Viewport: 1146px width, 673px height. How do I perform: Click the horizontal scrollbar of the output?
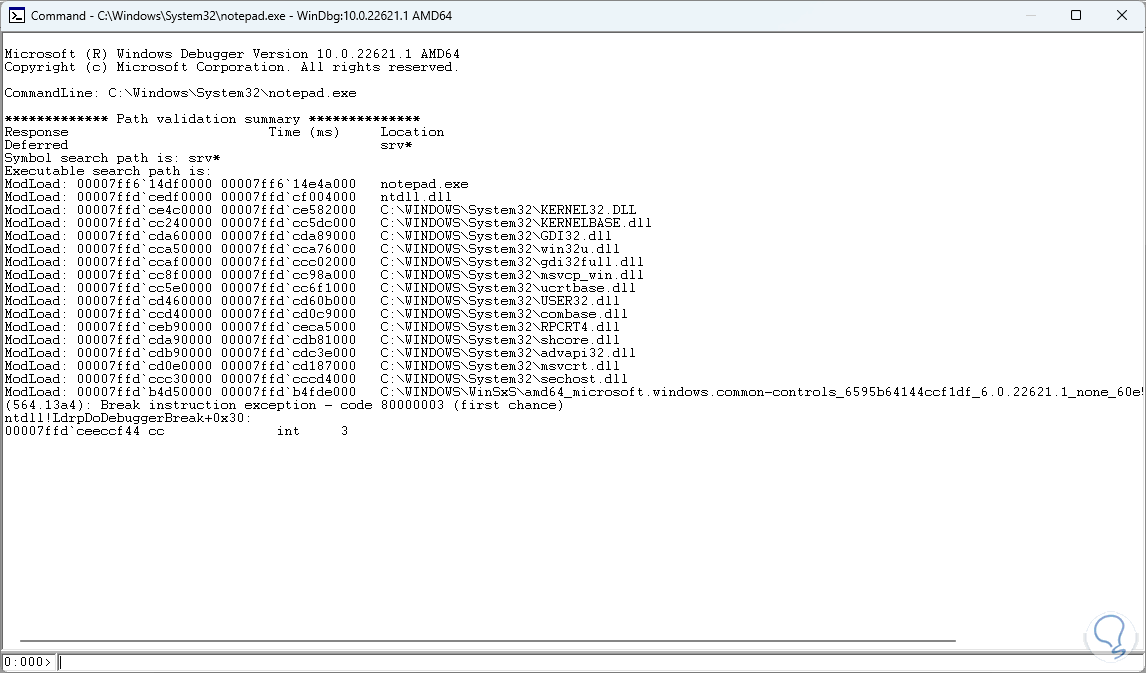pos(487,641)
